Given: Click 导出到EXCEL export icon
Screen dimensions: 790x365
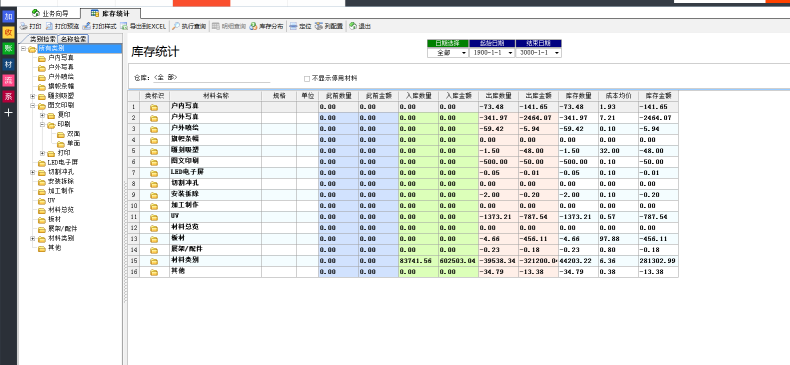Looking at the screenshot, I should (x=124, y=26).
